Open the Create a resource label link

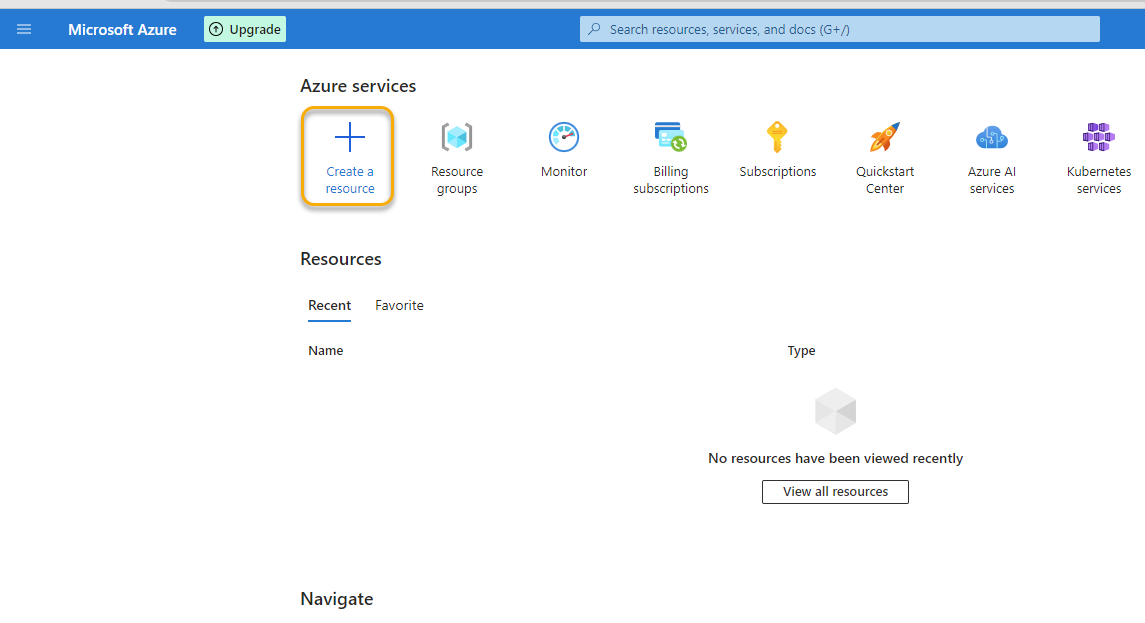[x=350, y=180]
